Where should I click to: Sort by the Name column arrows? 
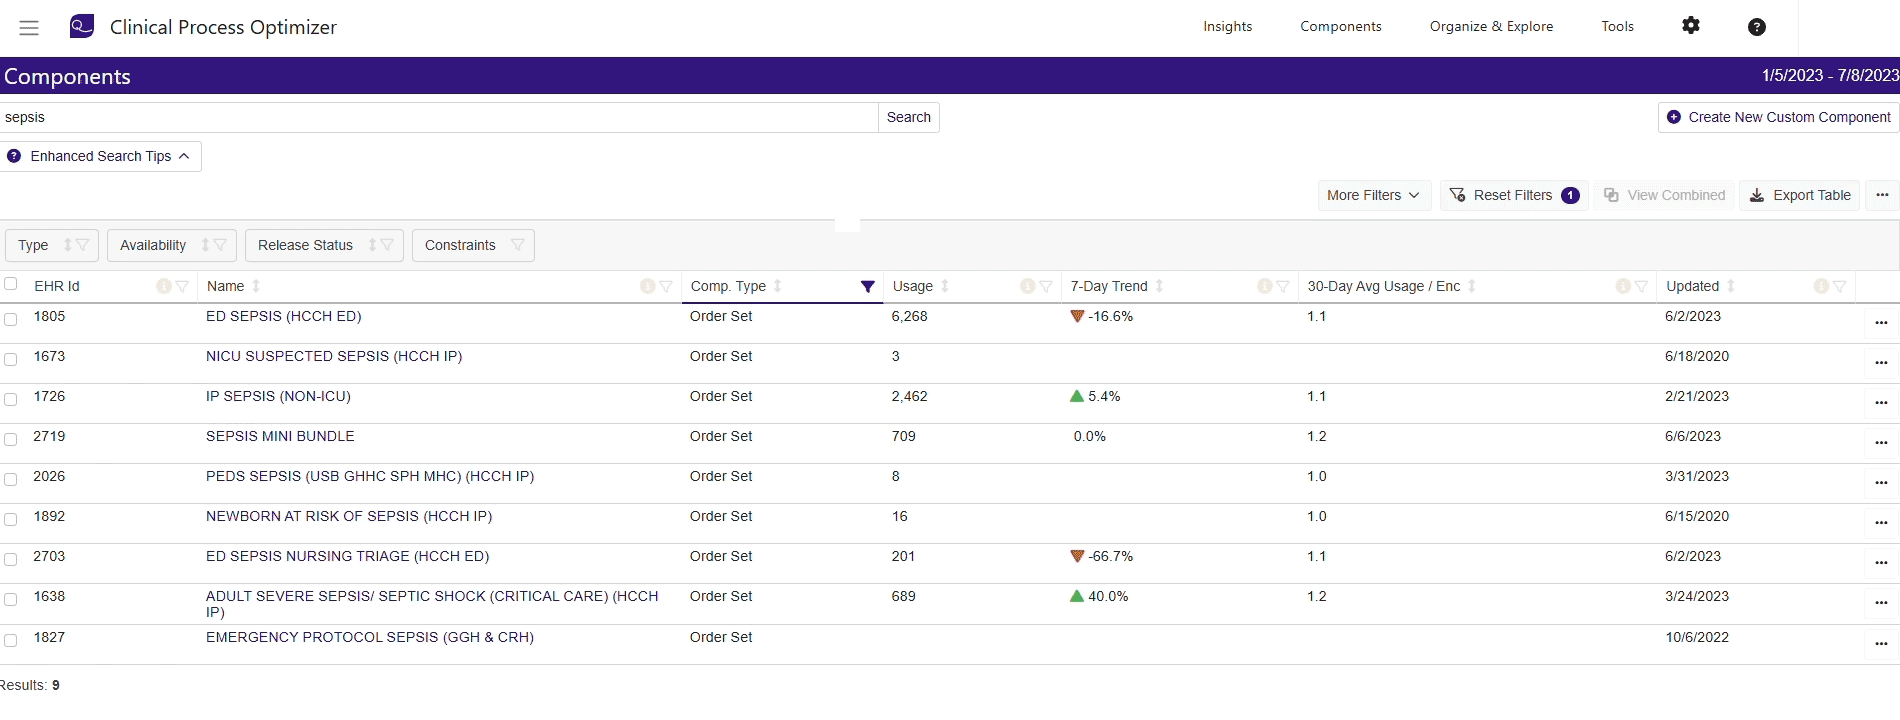click(x=257, y=286)
